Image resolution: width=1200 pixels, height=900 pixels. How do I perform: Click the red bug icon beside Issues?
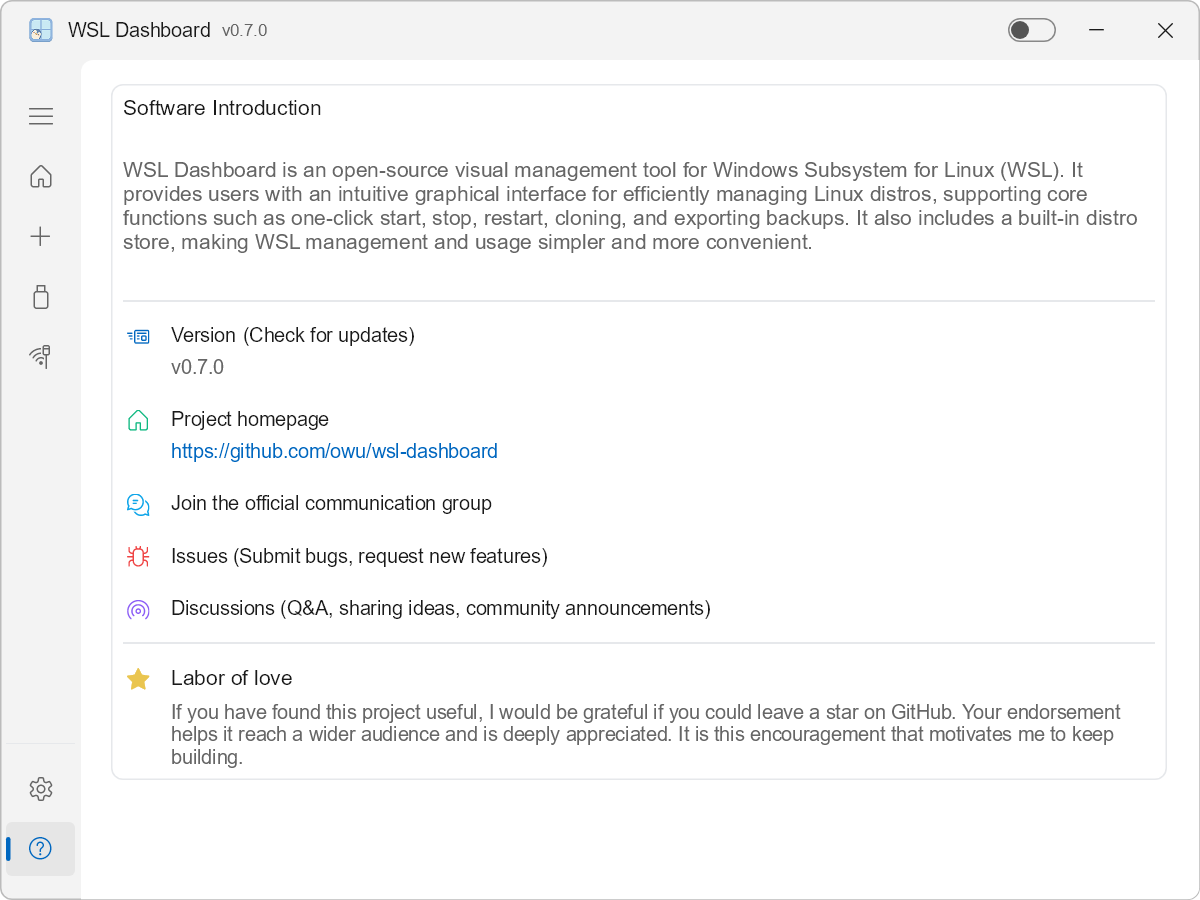click(138, 556)
